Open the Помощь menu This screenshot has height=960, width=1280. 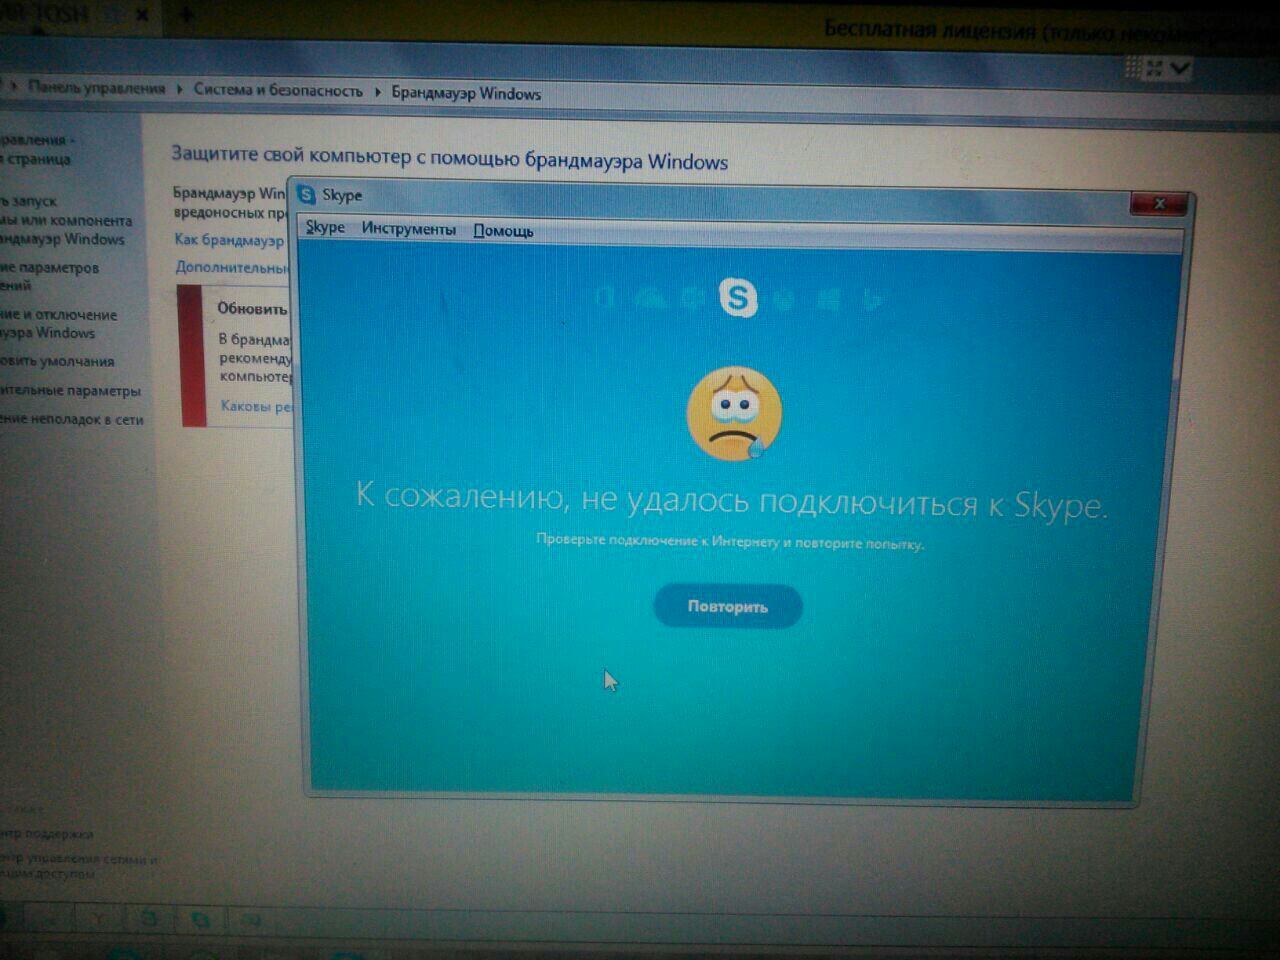pyautogui.click(x=503, y=231)
